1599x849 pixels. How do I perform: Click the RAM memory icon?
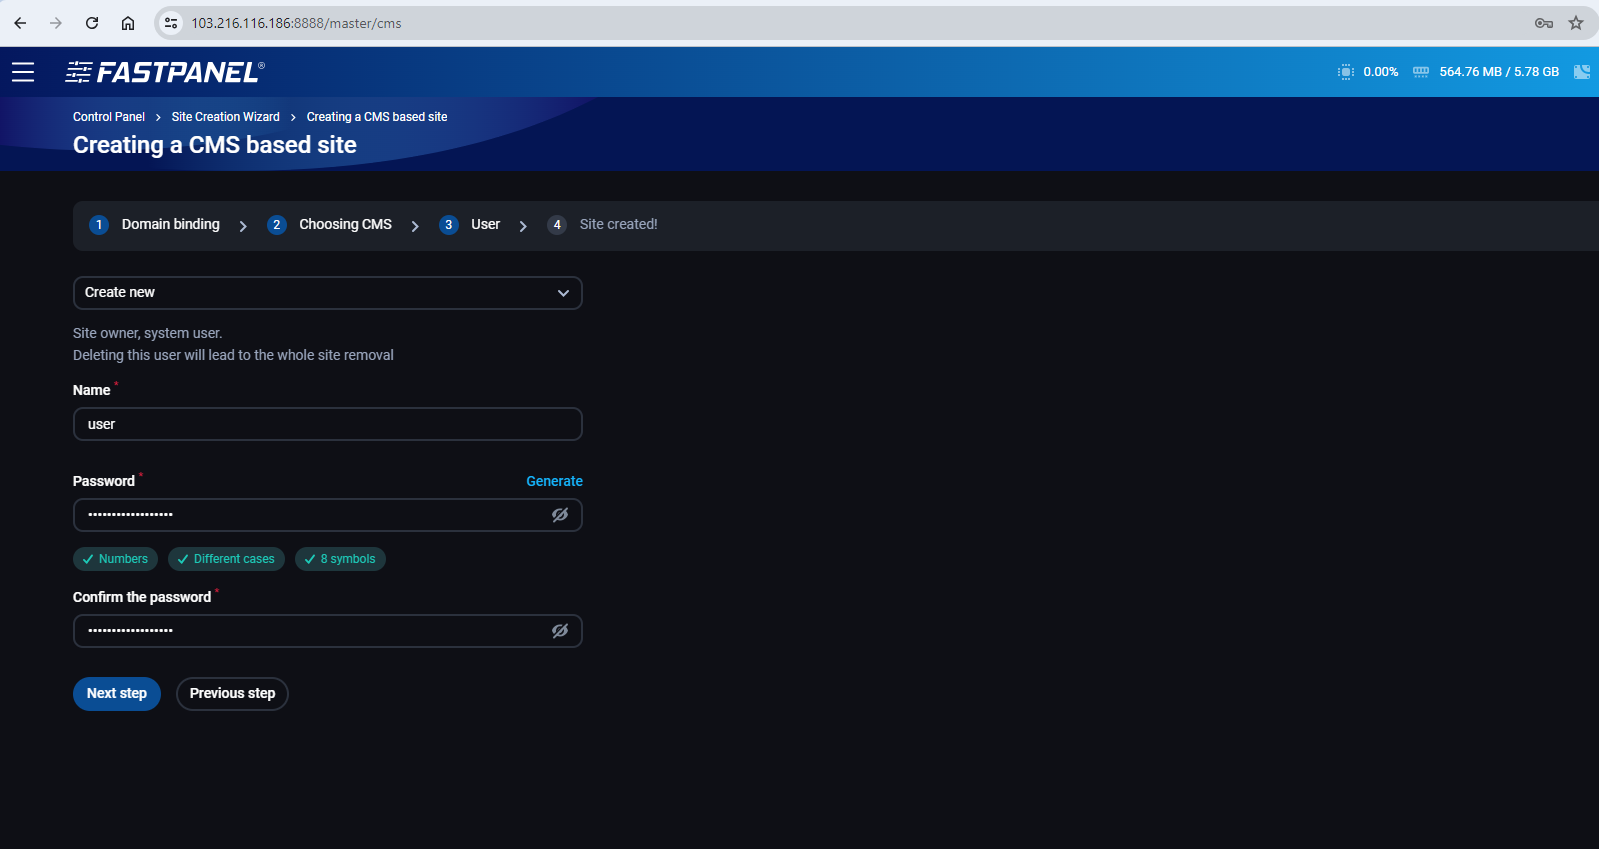click(1421, 72)
